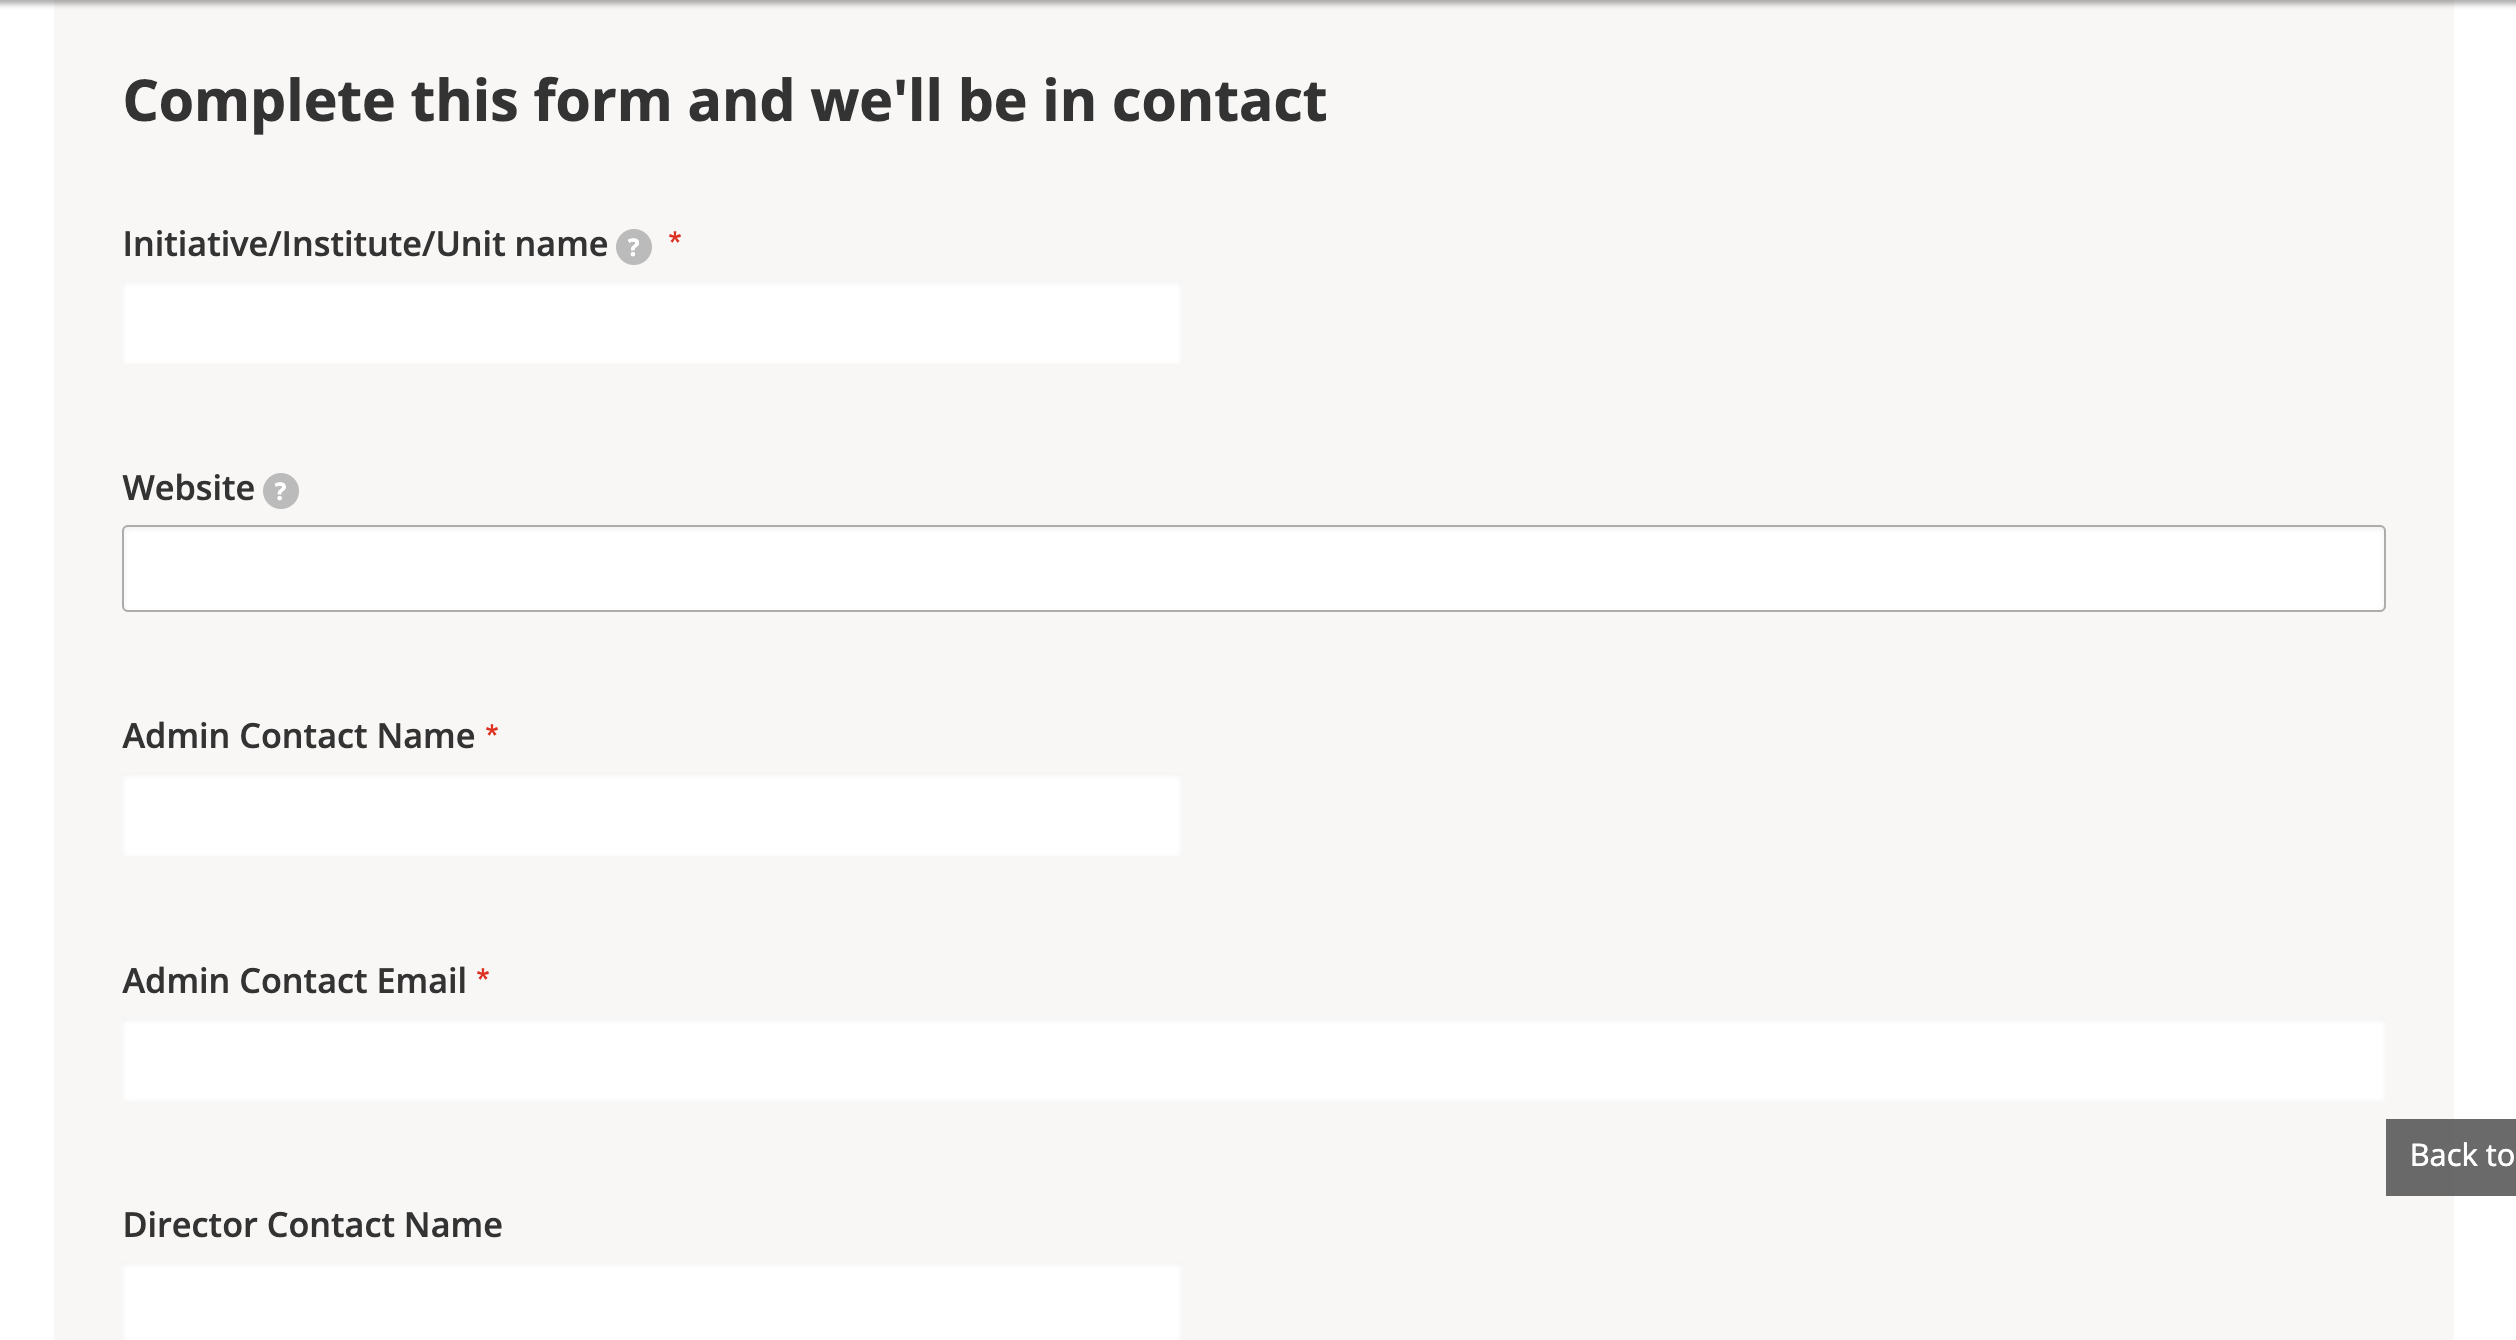Focus the Initiative/Institute/Unit name text field
The image size is (2516, 1340).
(x=651, y=324)
